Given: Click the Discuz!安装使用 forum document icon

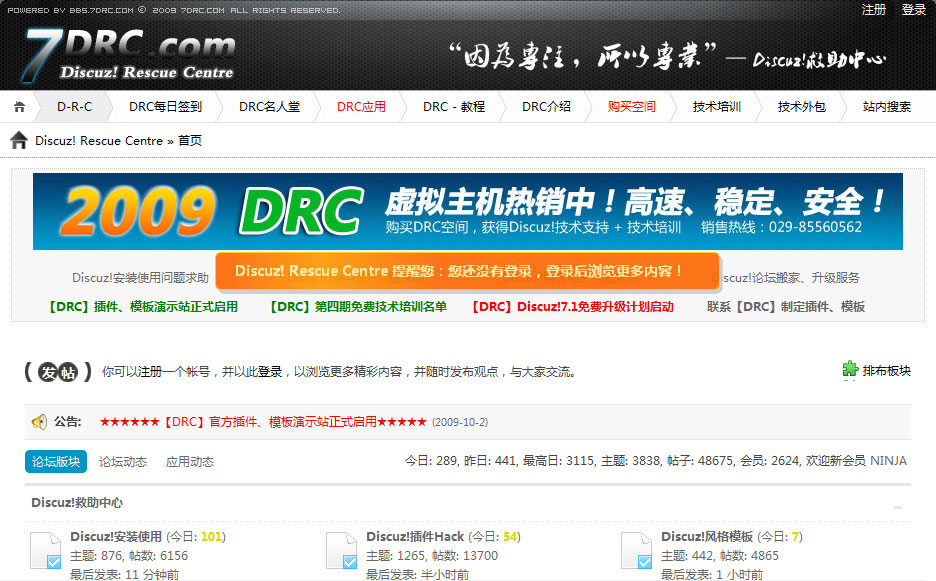Looking at the screenshot, I should pos(46,550).
